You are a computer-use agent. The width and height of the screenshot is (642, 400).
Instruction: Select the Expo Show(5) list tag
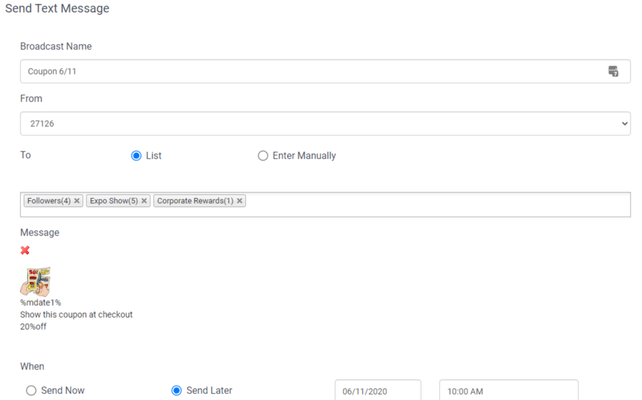113,201
